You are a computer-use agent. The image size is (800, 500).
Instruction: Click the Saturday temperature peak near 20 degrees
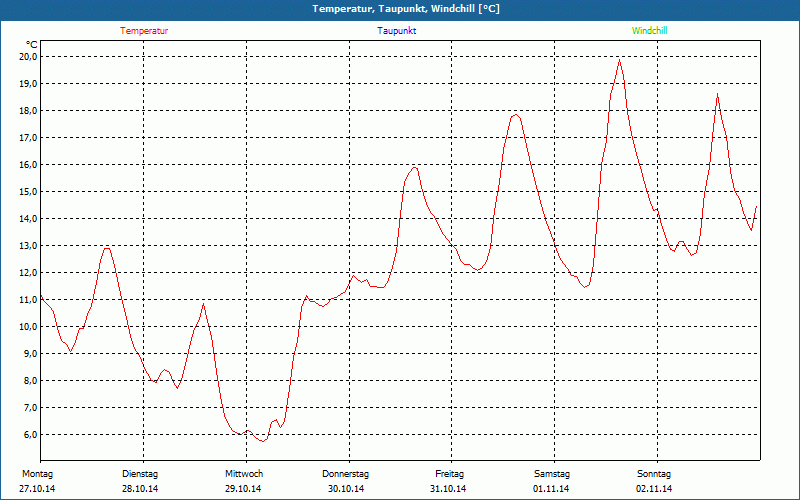(619, 60)
